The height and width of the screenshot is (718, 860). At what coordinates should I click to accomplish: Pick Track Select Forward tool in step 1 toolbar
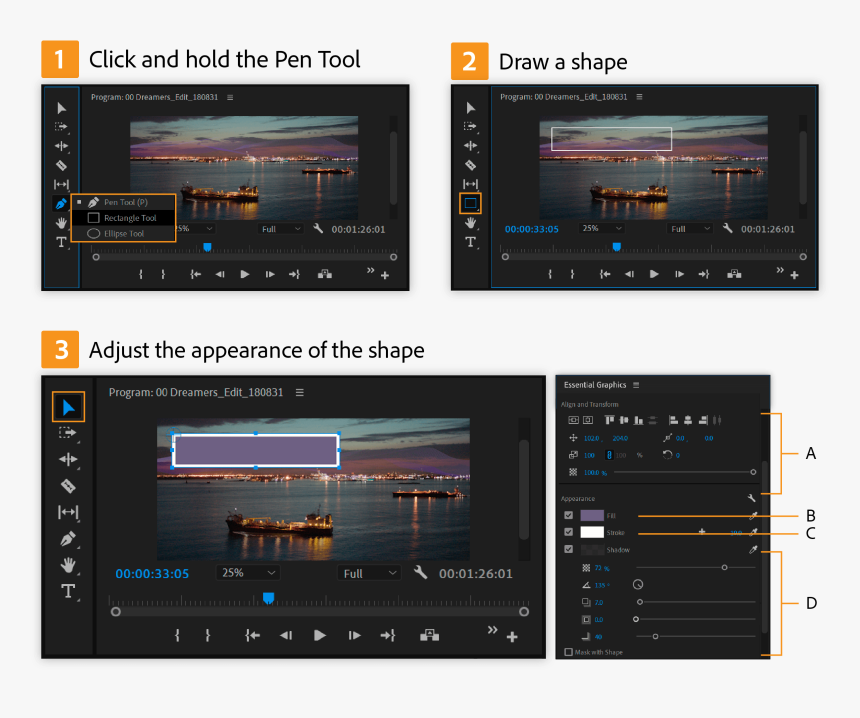pyautogui.click(x=61, y=127)
